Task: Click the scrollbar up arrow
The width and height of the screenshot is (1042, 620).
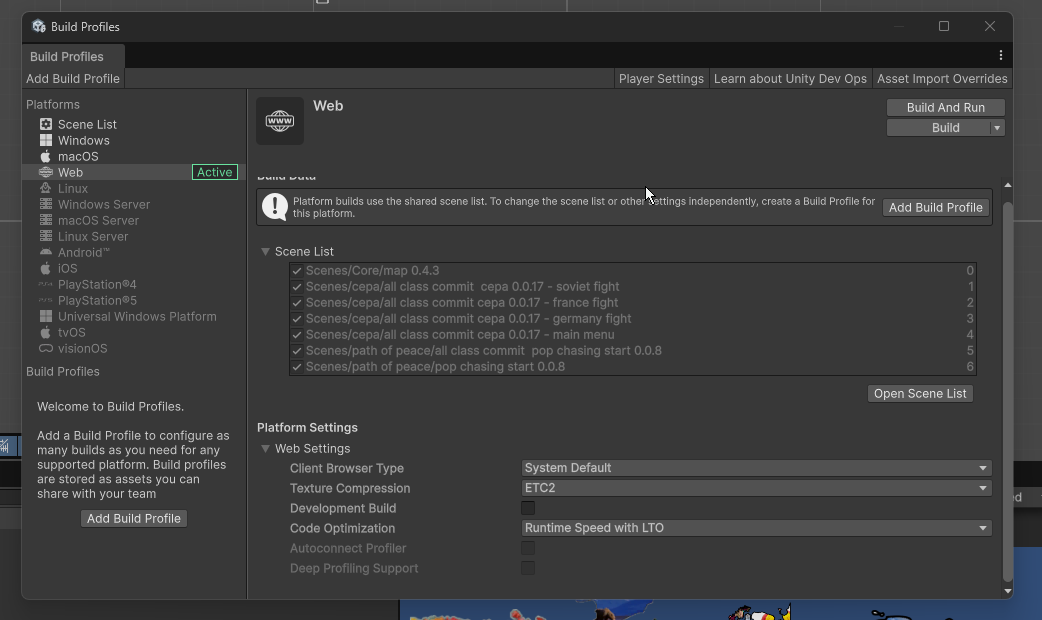Action: click(1007, 185)
